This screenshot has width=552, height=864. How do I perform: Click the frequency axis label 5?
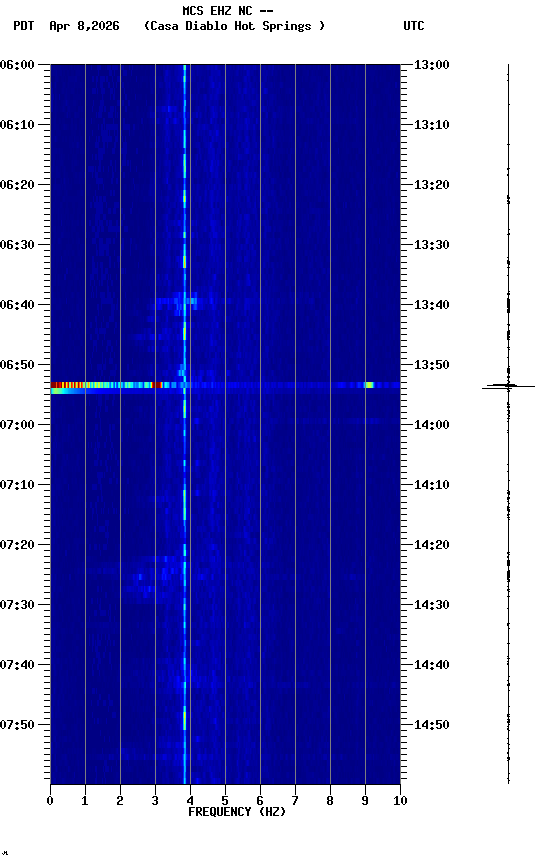225,801
